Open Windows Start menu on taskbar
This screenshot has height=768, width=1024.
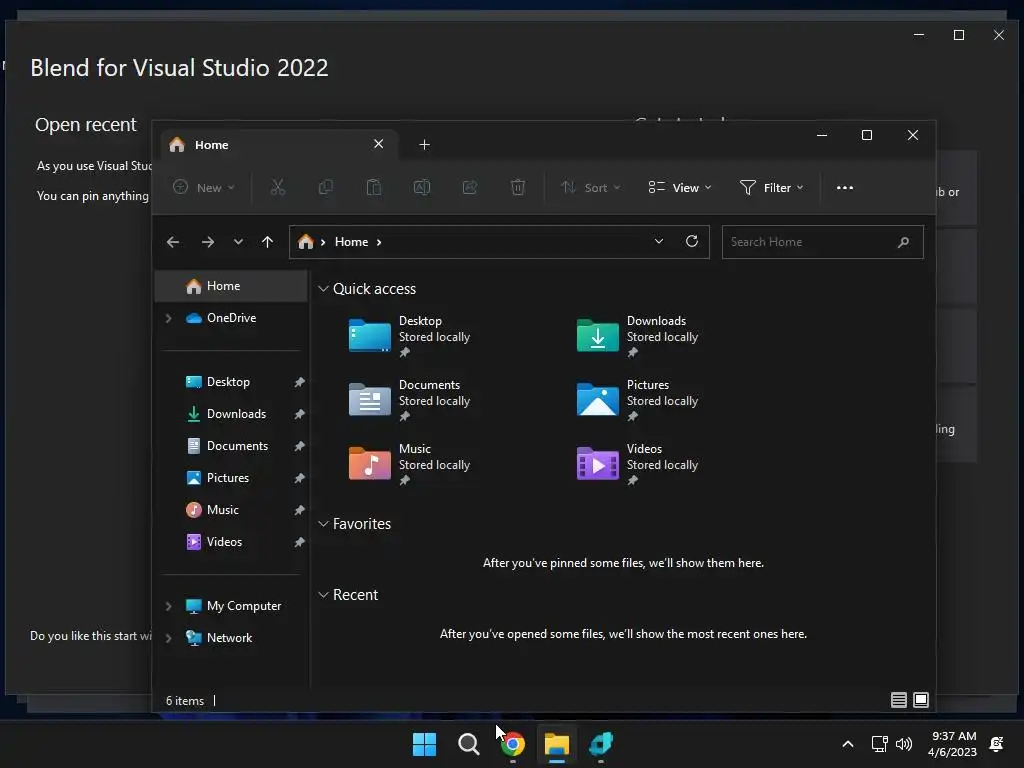424,744
